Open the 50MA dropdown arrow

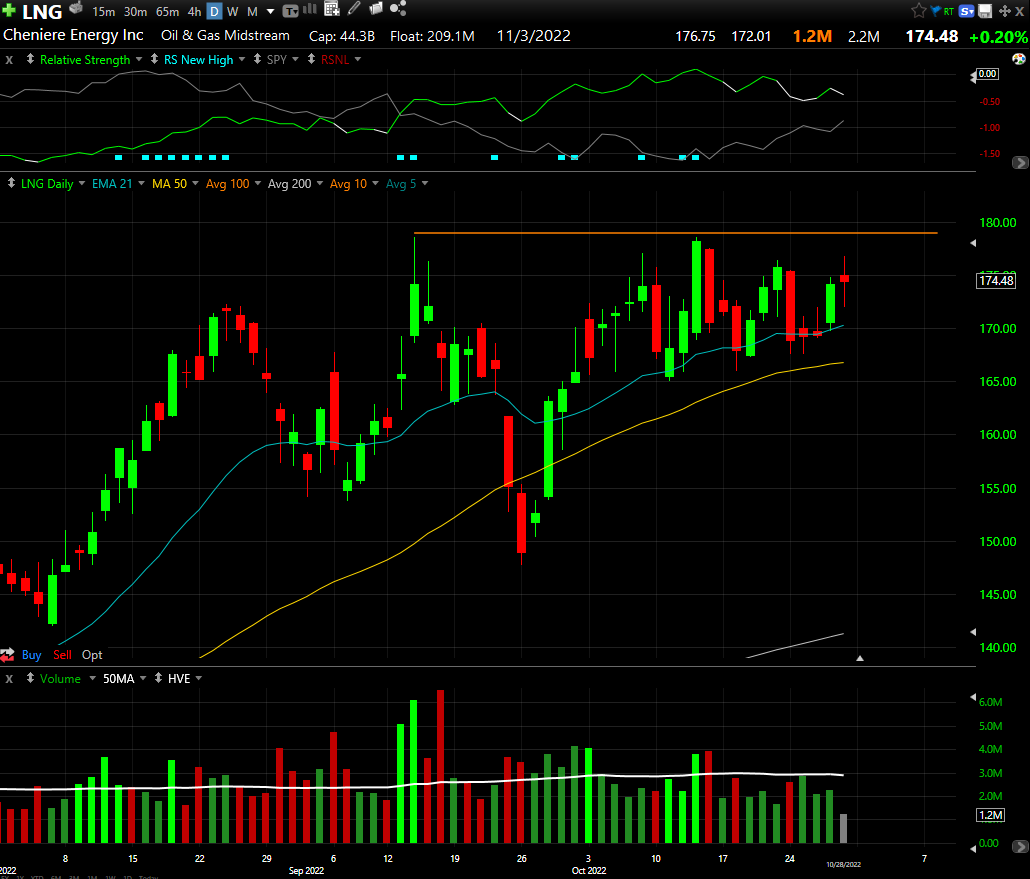[x=143, y=678]
